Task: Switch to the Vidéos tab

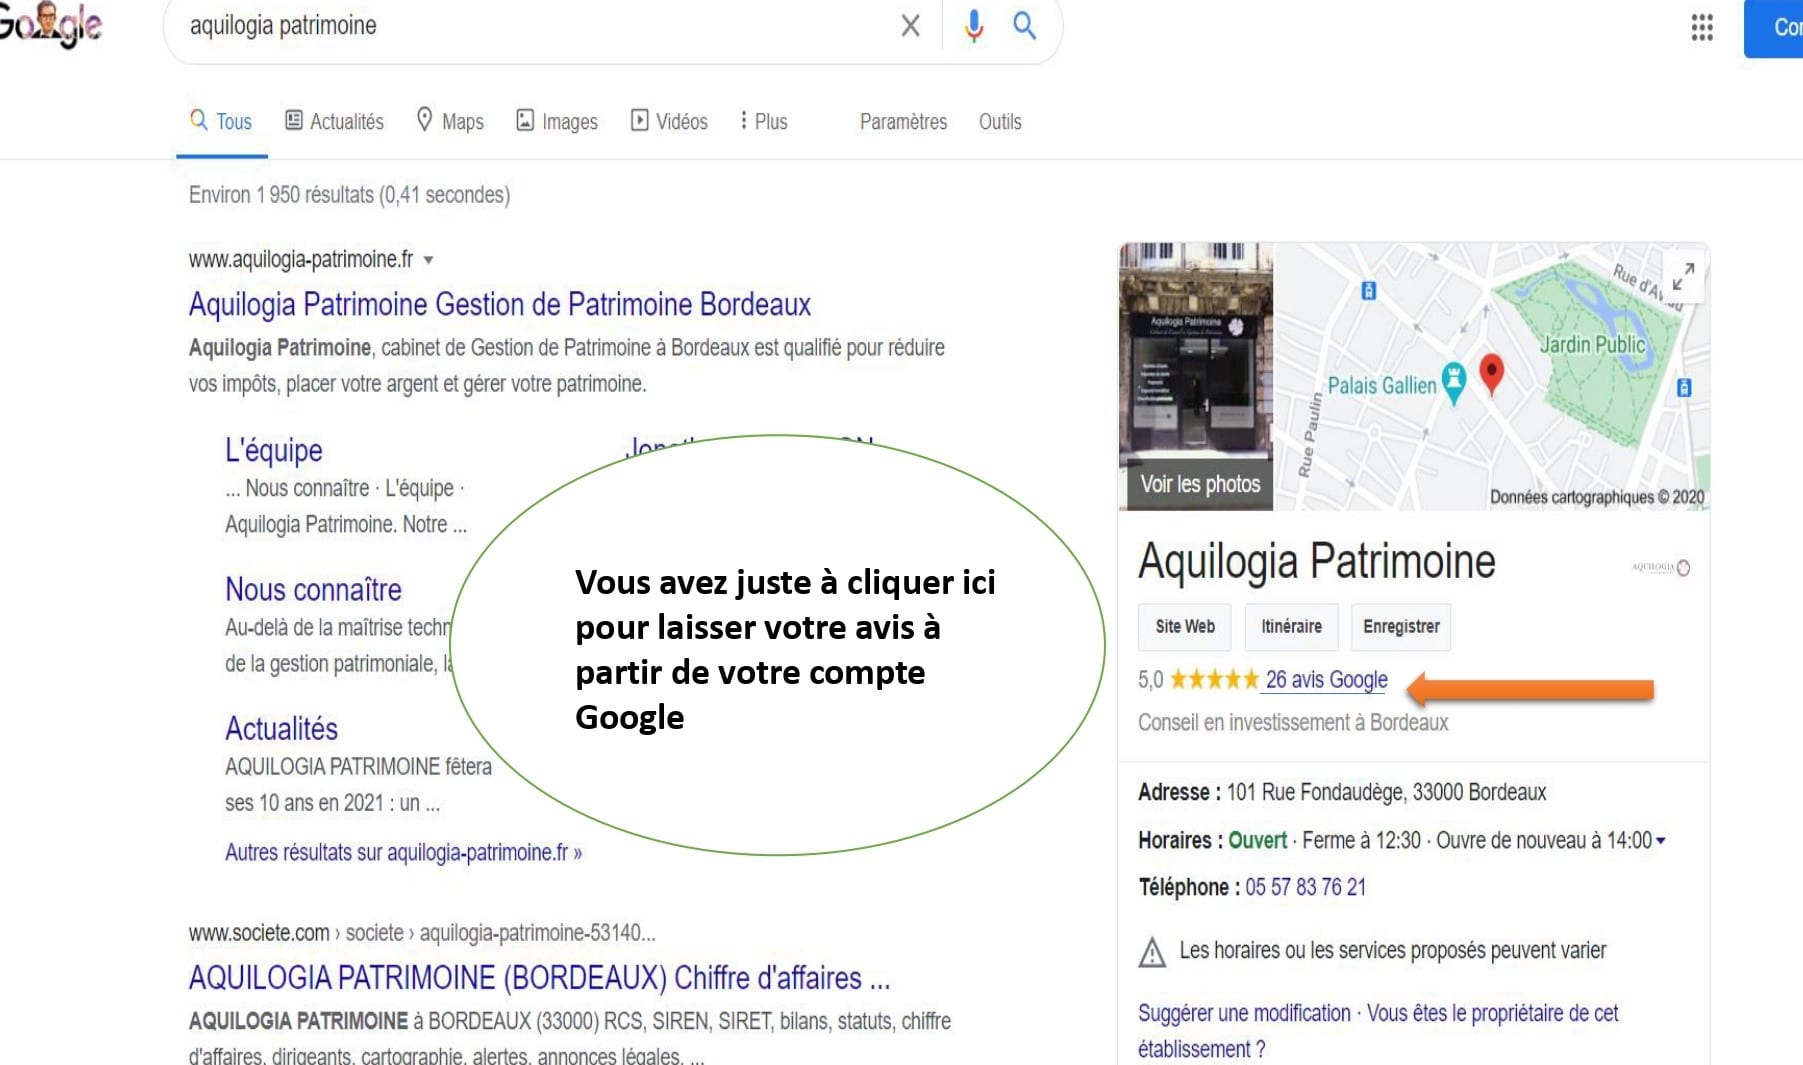Action: click(x=669, y=121)
